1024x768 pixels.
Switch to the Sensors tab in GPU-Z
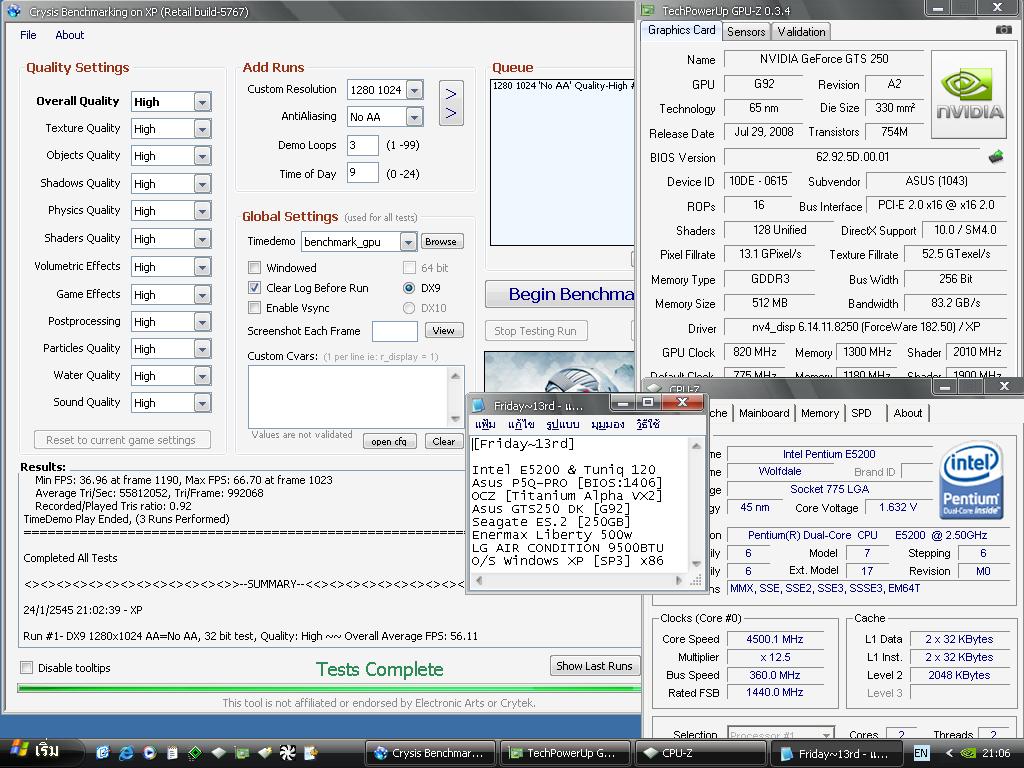pyautogui.click(x=746, y=31)
